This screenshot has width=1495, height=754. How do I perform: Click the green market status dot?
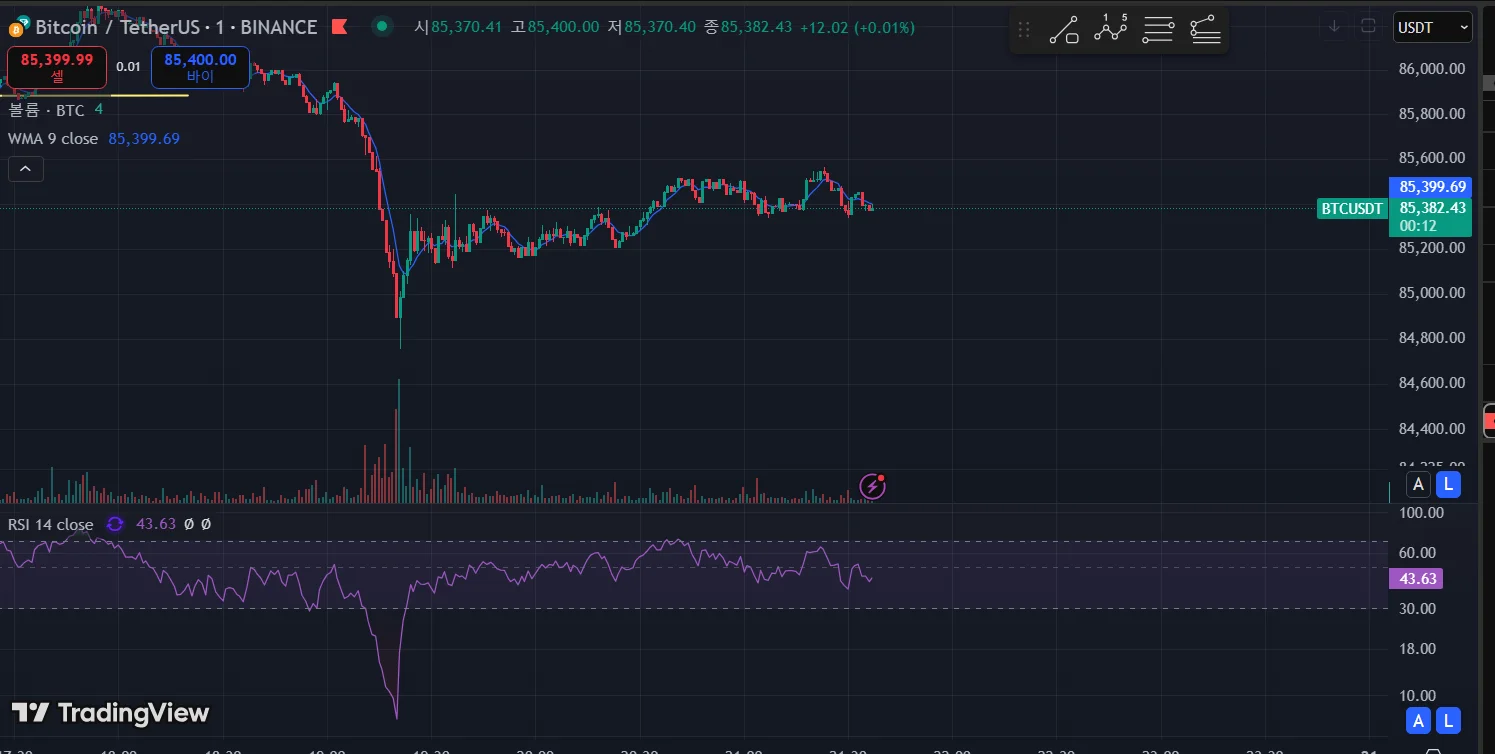(381, 27)
